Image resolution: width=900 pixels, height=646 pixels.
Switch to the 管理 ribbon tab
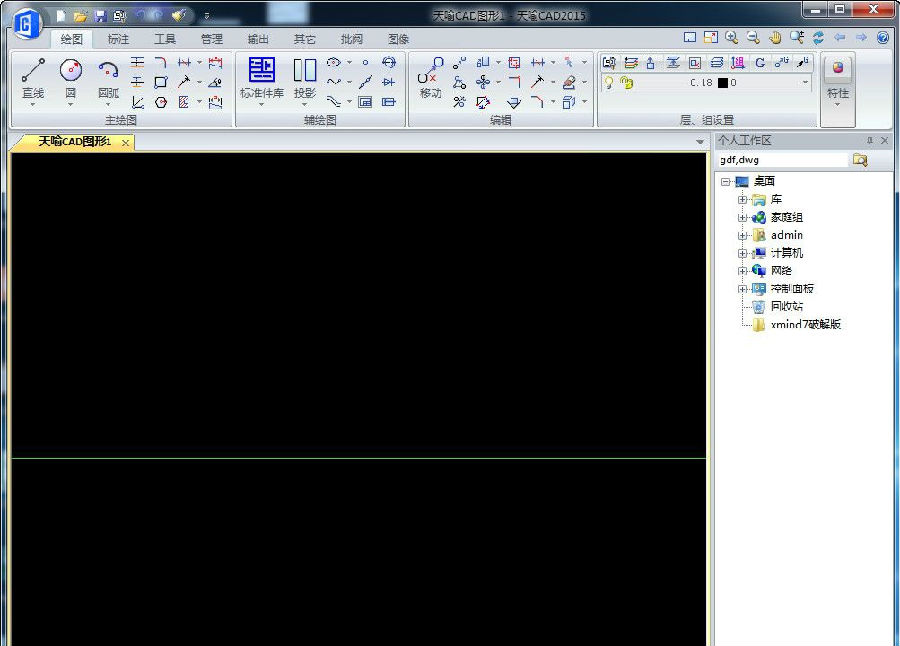point(211,39)
